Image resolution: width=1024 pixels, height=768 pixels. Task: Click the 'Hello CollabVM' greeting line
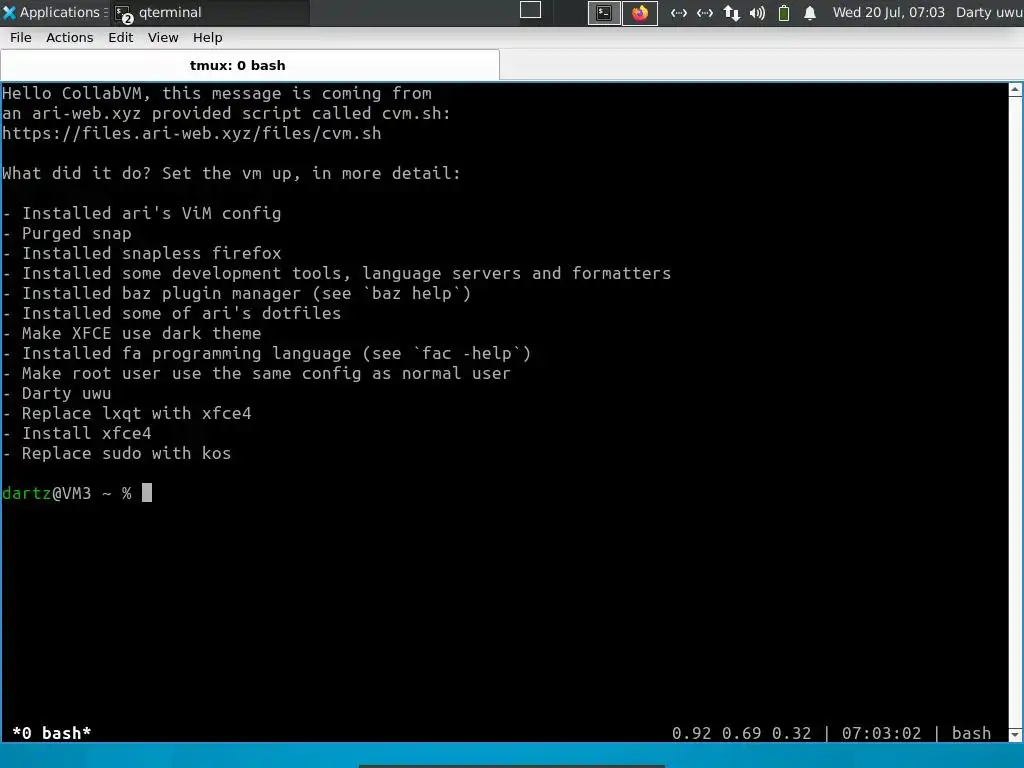217,93
